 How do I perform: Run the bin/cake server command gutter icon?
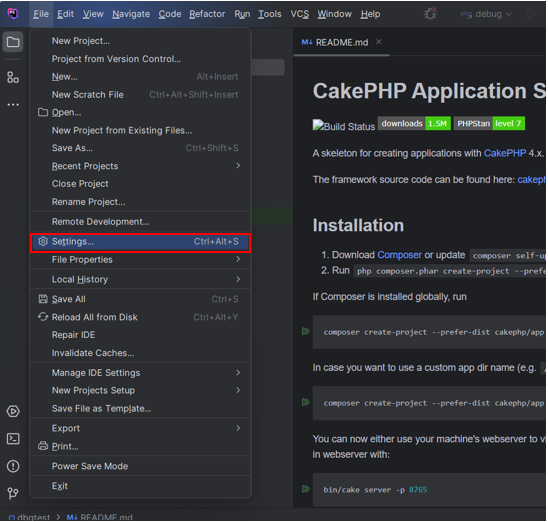point(306,489)
